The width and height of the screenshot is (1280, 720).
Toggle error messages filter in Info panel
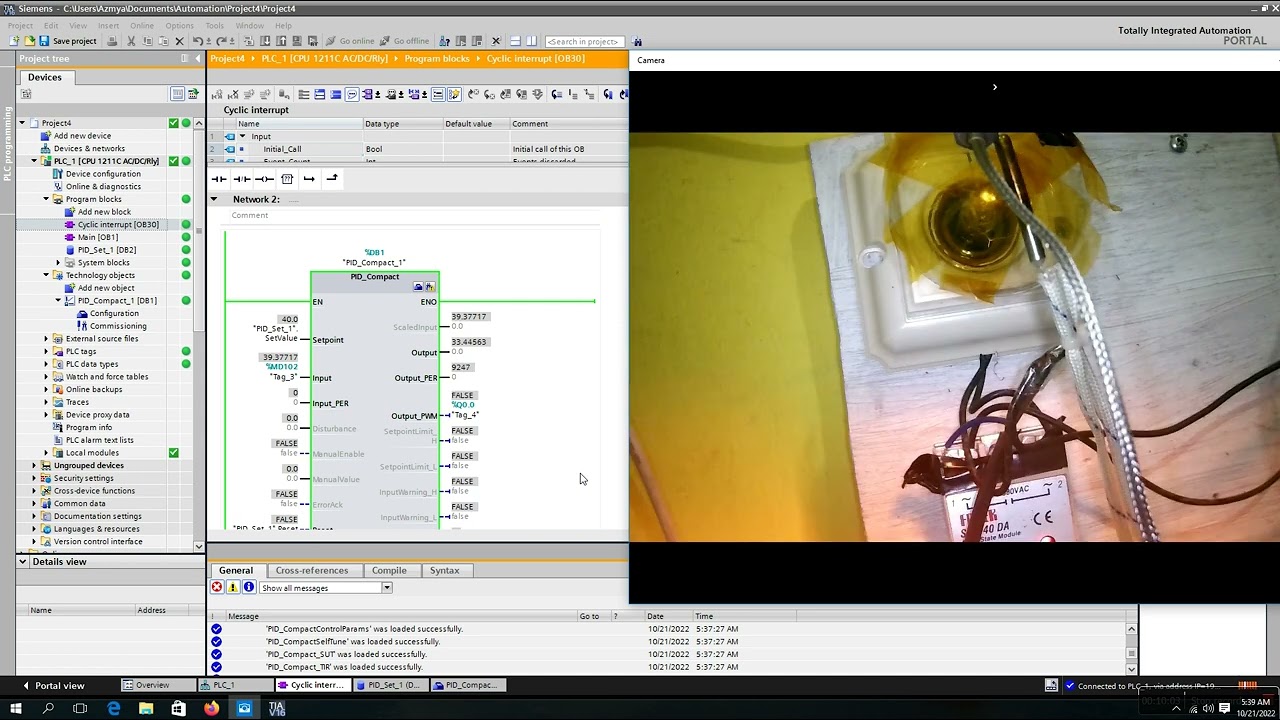(x=217, y=588)
